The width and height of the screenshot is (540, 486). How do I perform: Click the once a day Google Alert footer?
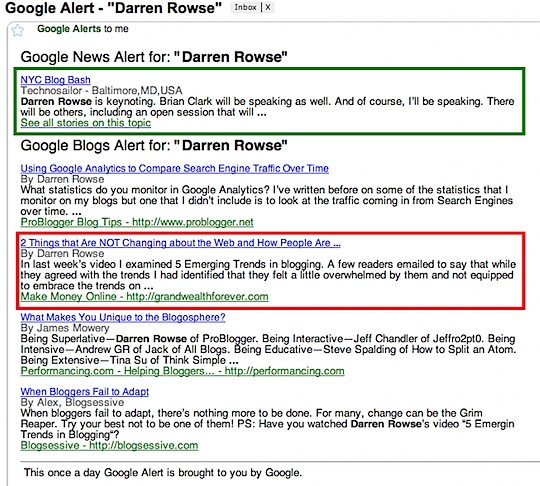[163, 473]
